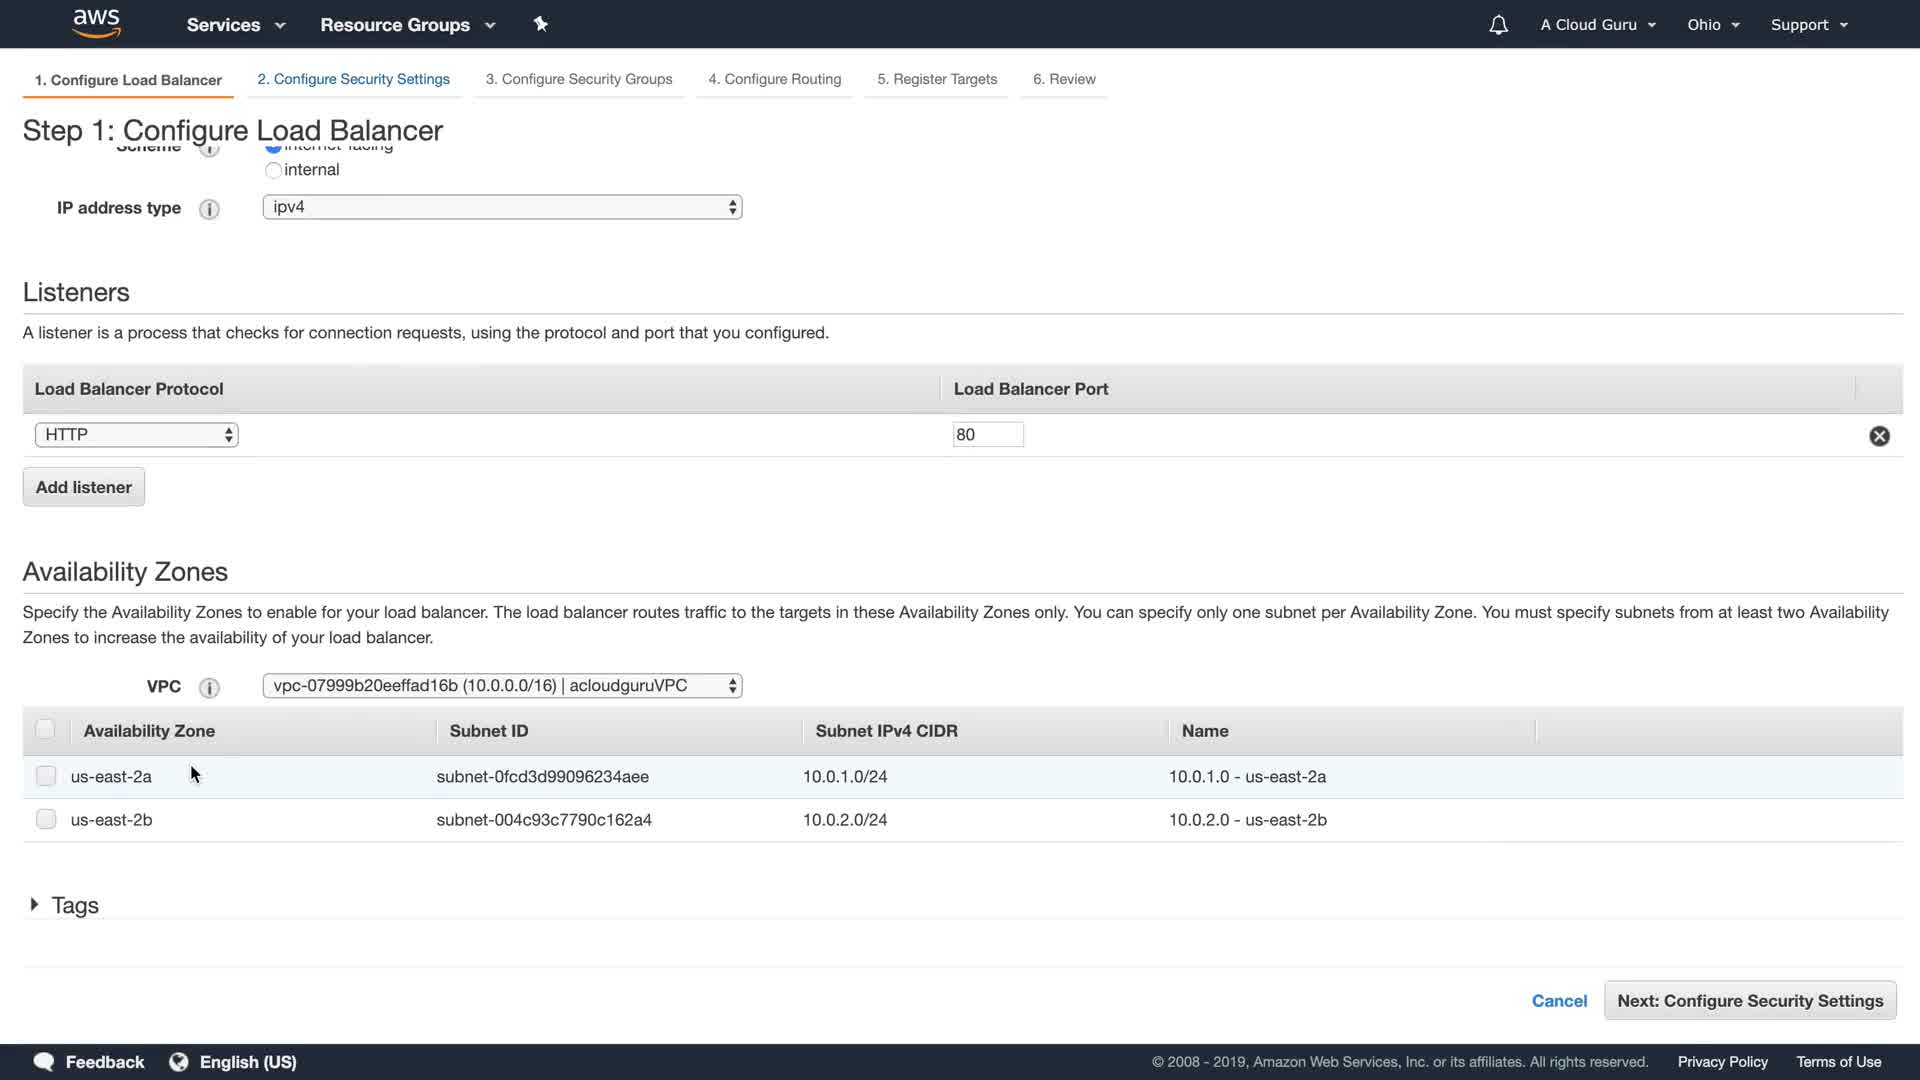
Task: Check the us-east-2a availability zone checkbox
Action: click(x=46, y=776)
